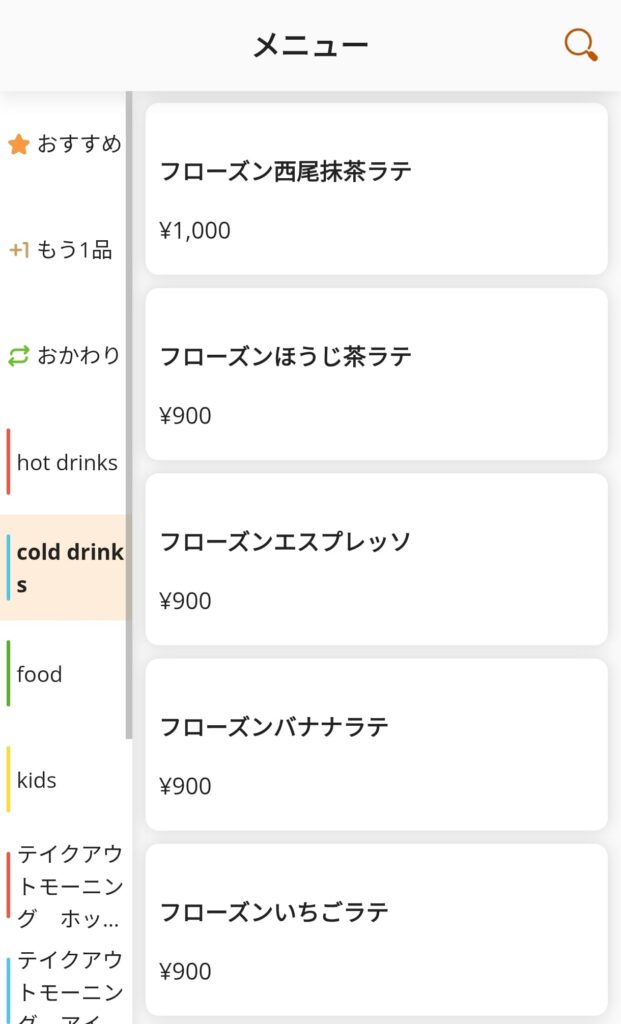Select フローズンエスプレッソ item

tap(376, 559)
